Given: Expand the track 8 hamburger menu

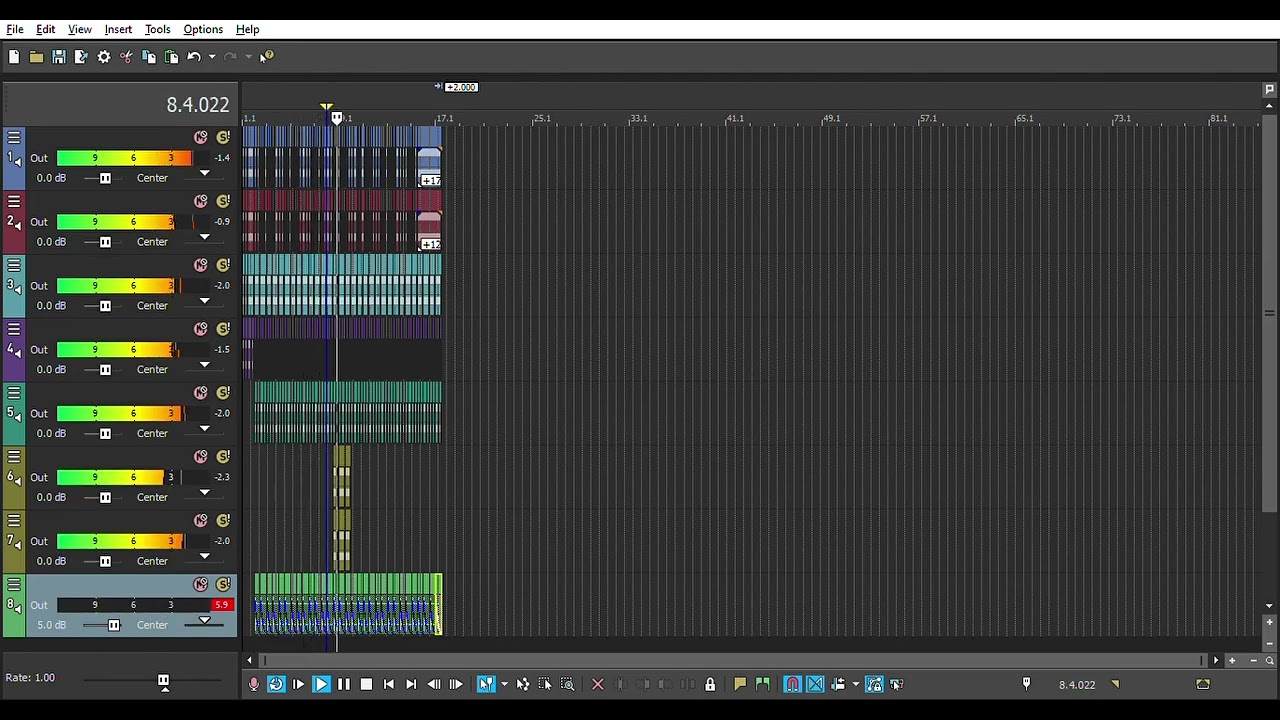Looking at the screenshot, I should tap(14, 584).
